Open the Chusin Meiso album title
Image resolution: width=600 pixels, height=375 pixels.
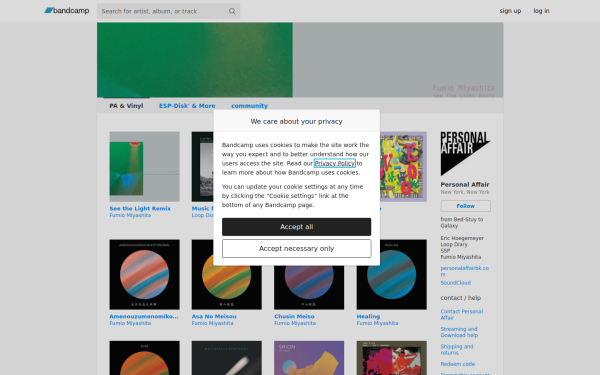pyautogui.click(x=294, y=316)
